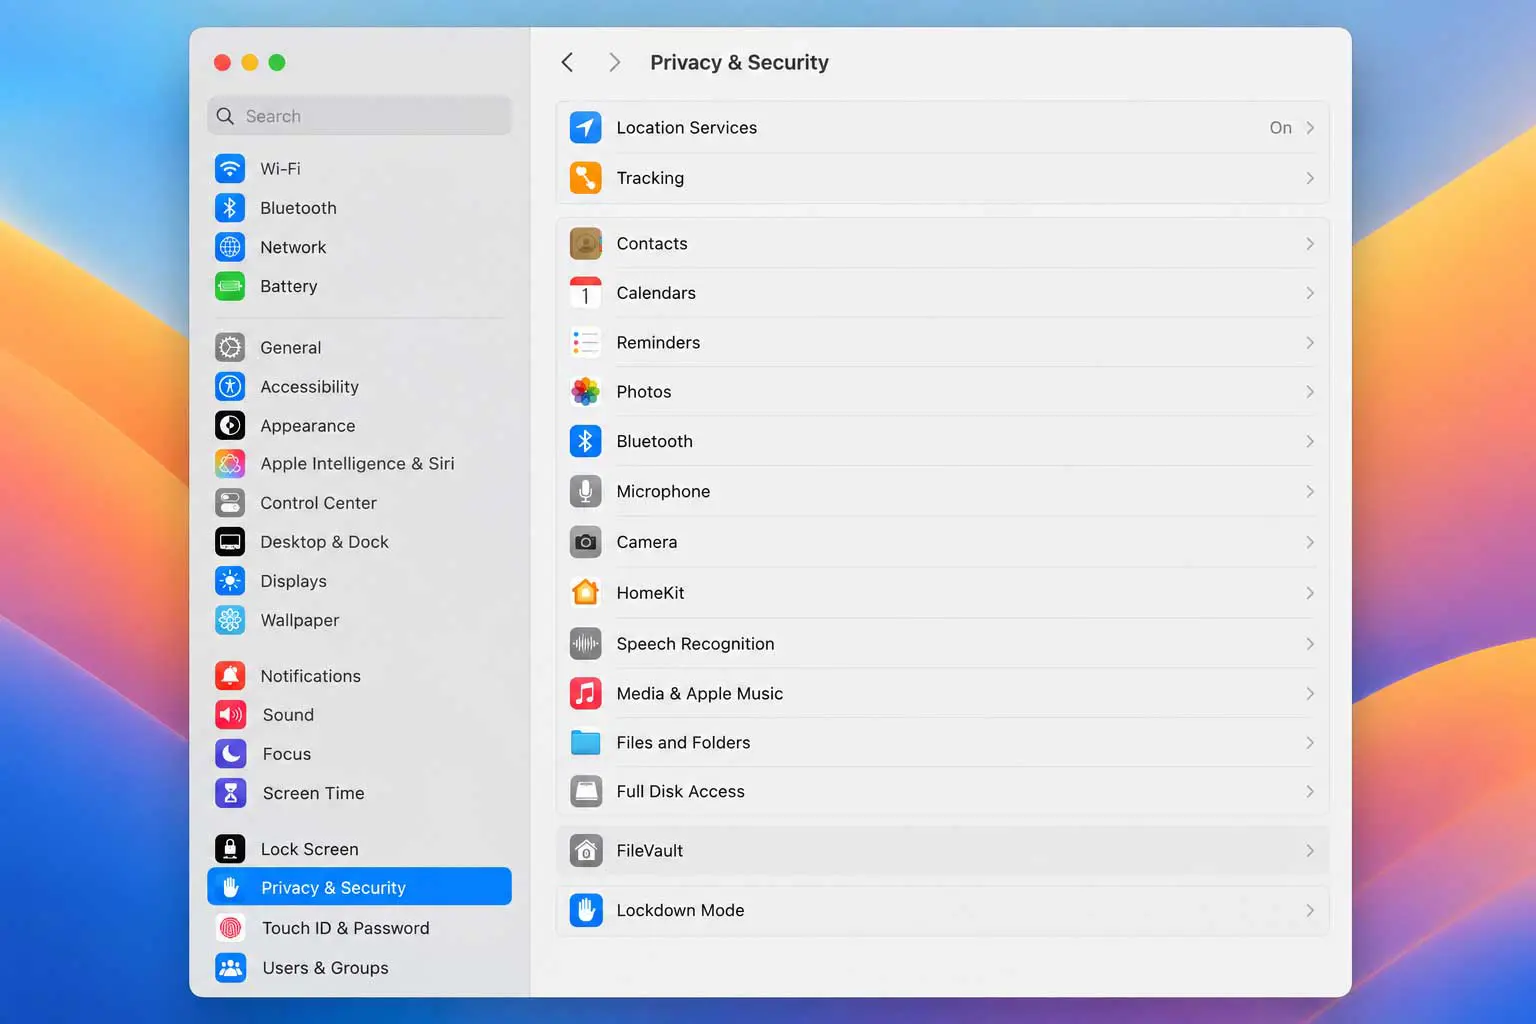Click the Wallpaper flower icon

click(x=230, y=620)
